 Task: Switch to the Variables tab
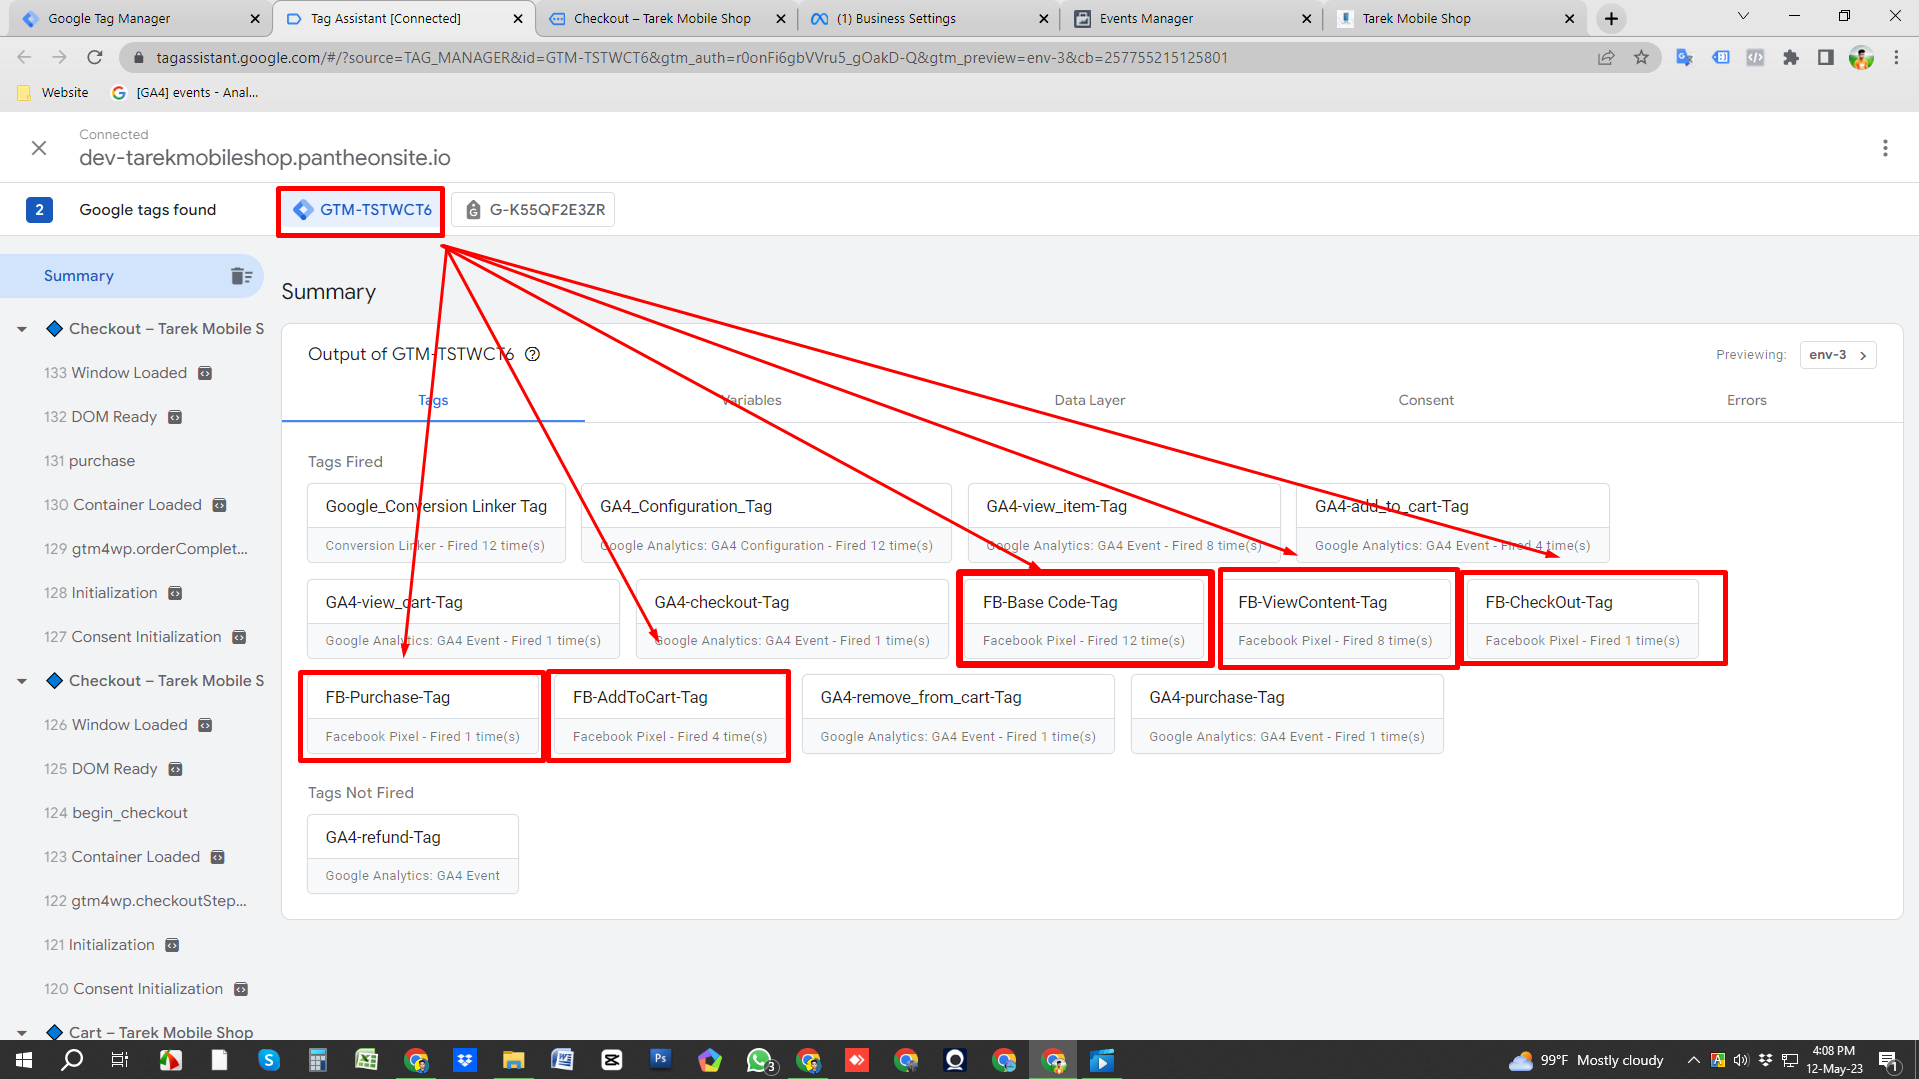click(752, 400)
